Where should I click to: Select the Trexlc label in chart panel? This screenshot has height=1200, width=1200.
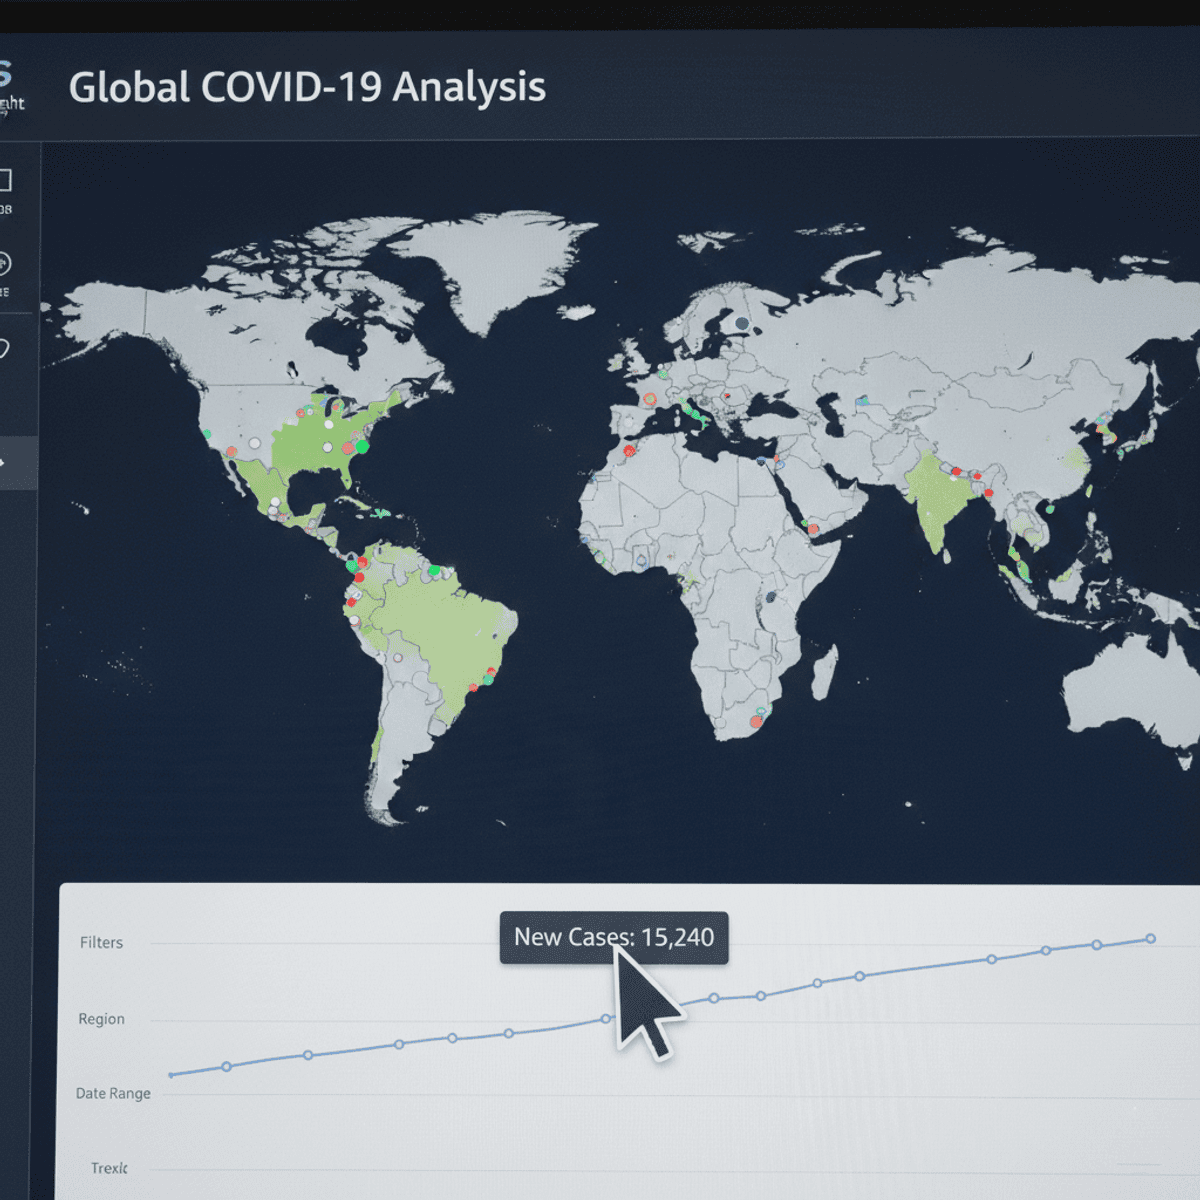tap(109, 1168)
